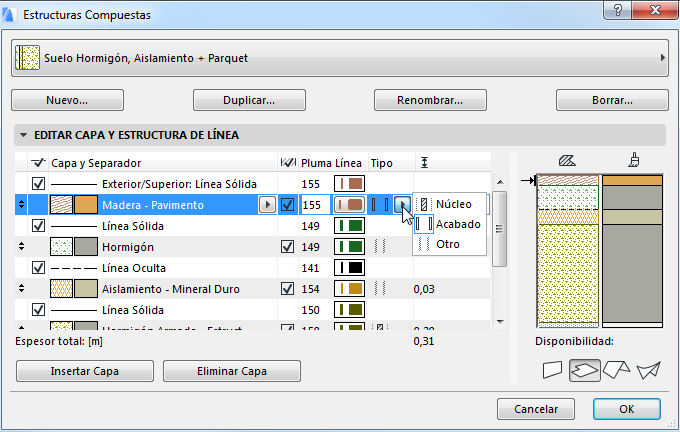Click the hatch icon of Aislamiento - Mineral Duro

coord(61,289)
